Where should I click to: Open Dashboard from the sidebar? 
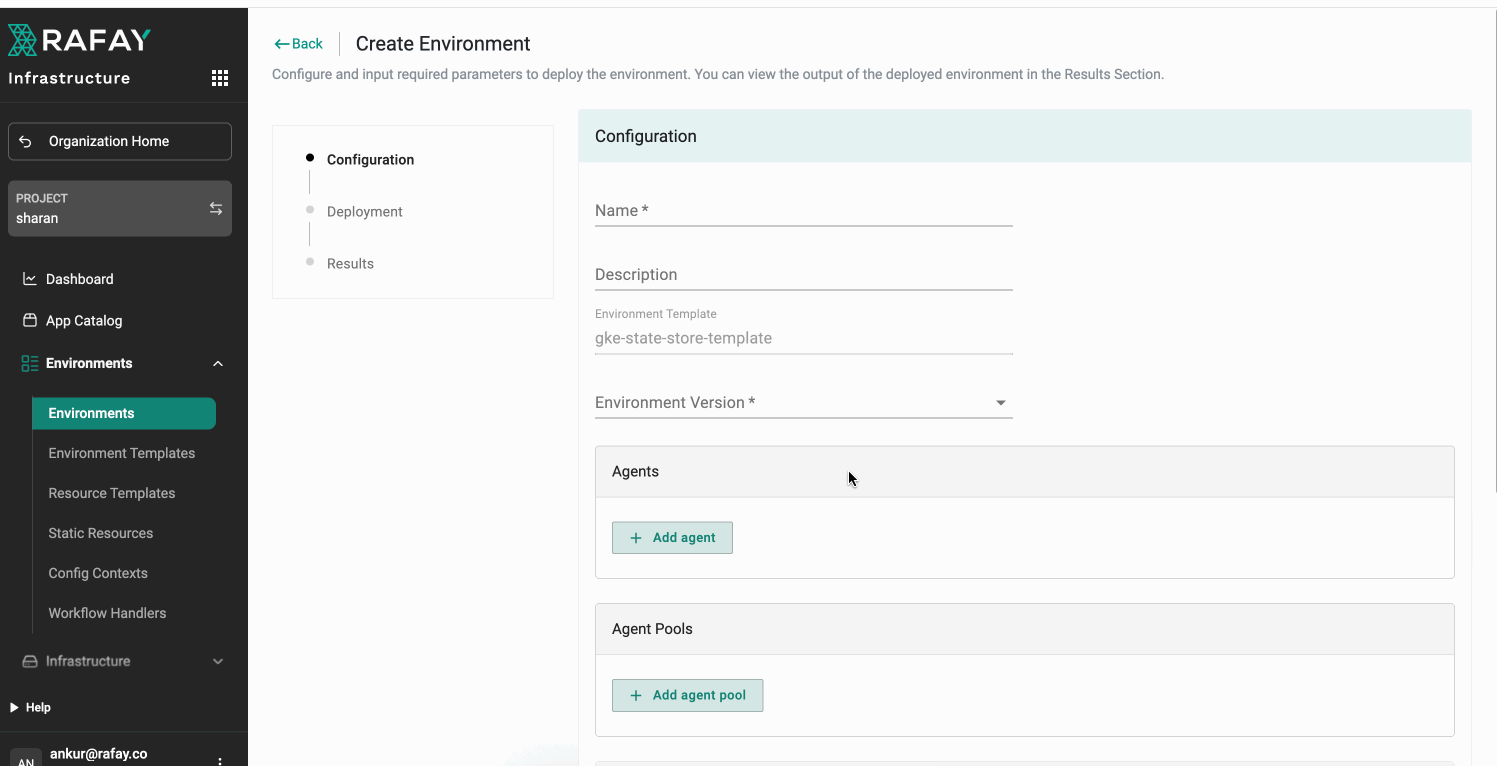[79, 279]
